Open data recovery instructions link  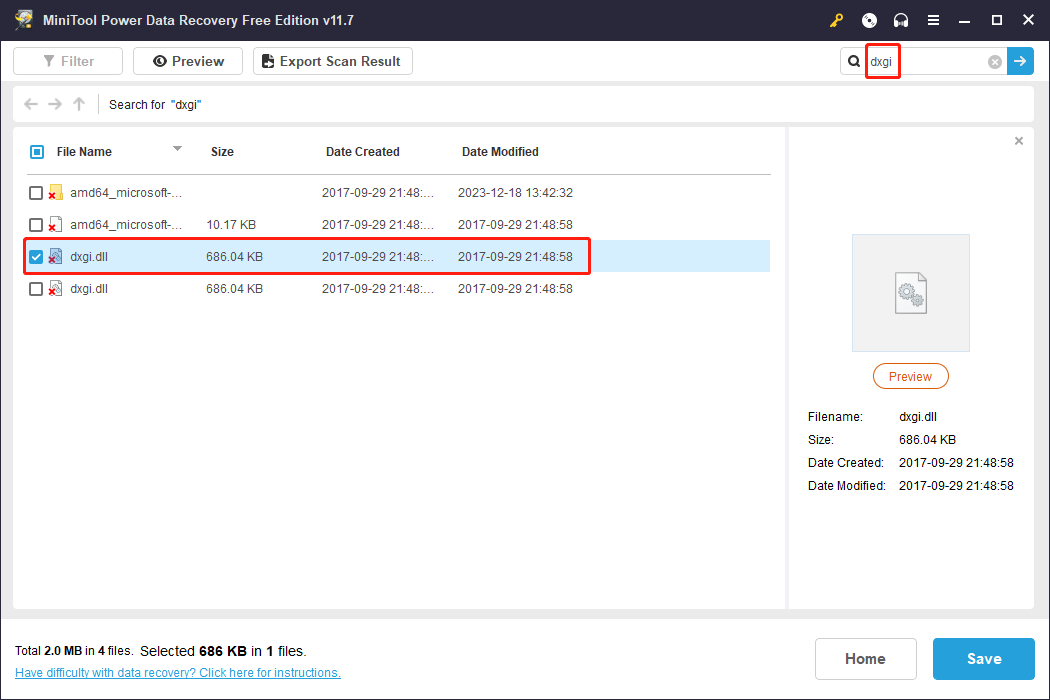[x=178, y=673]
